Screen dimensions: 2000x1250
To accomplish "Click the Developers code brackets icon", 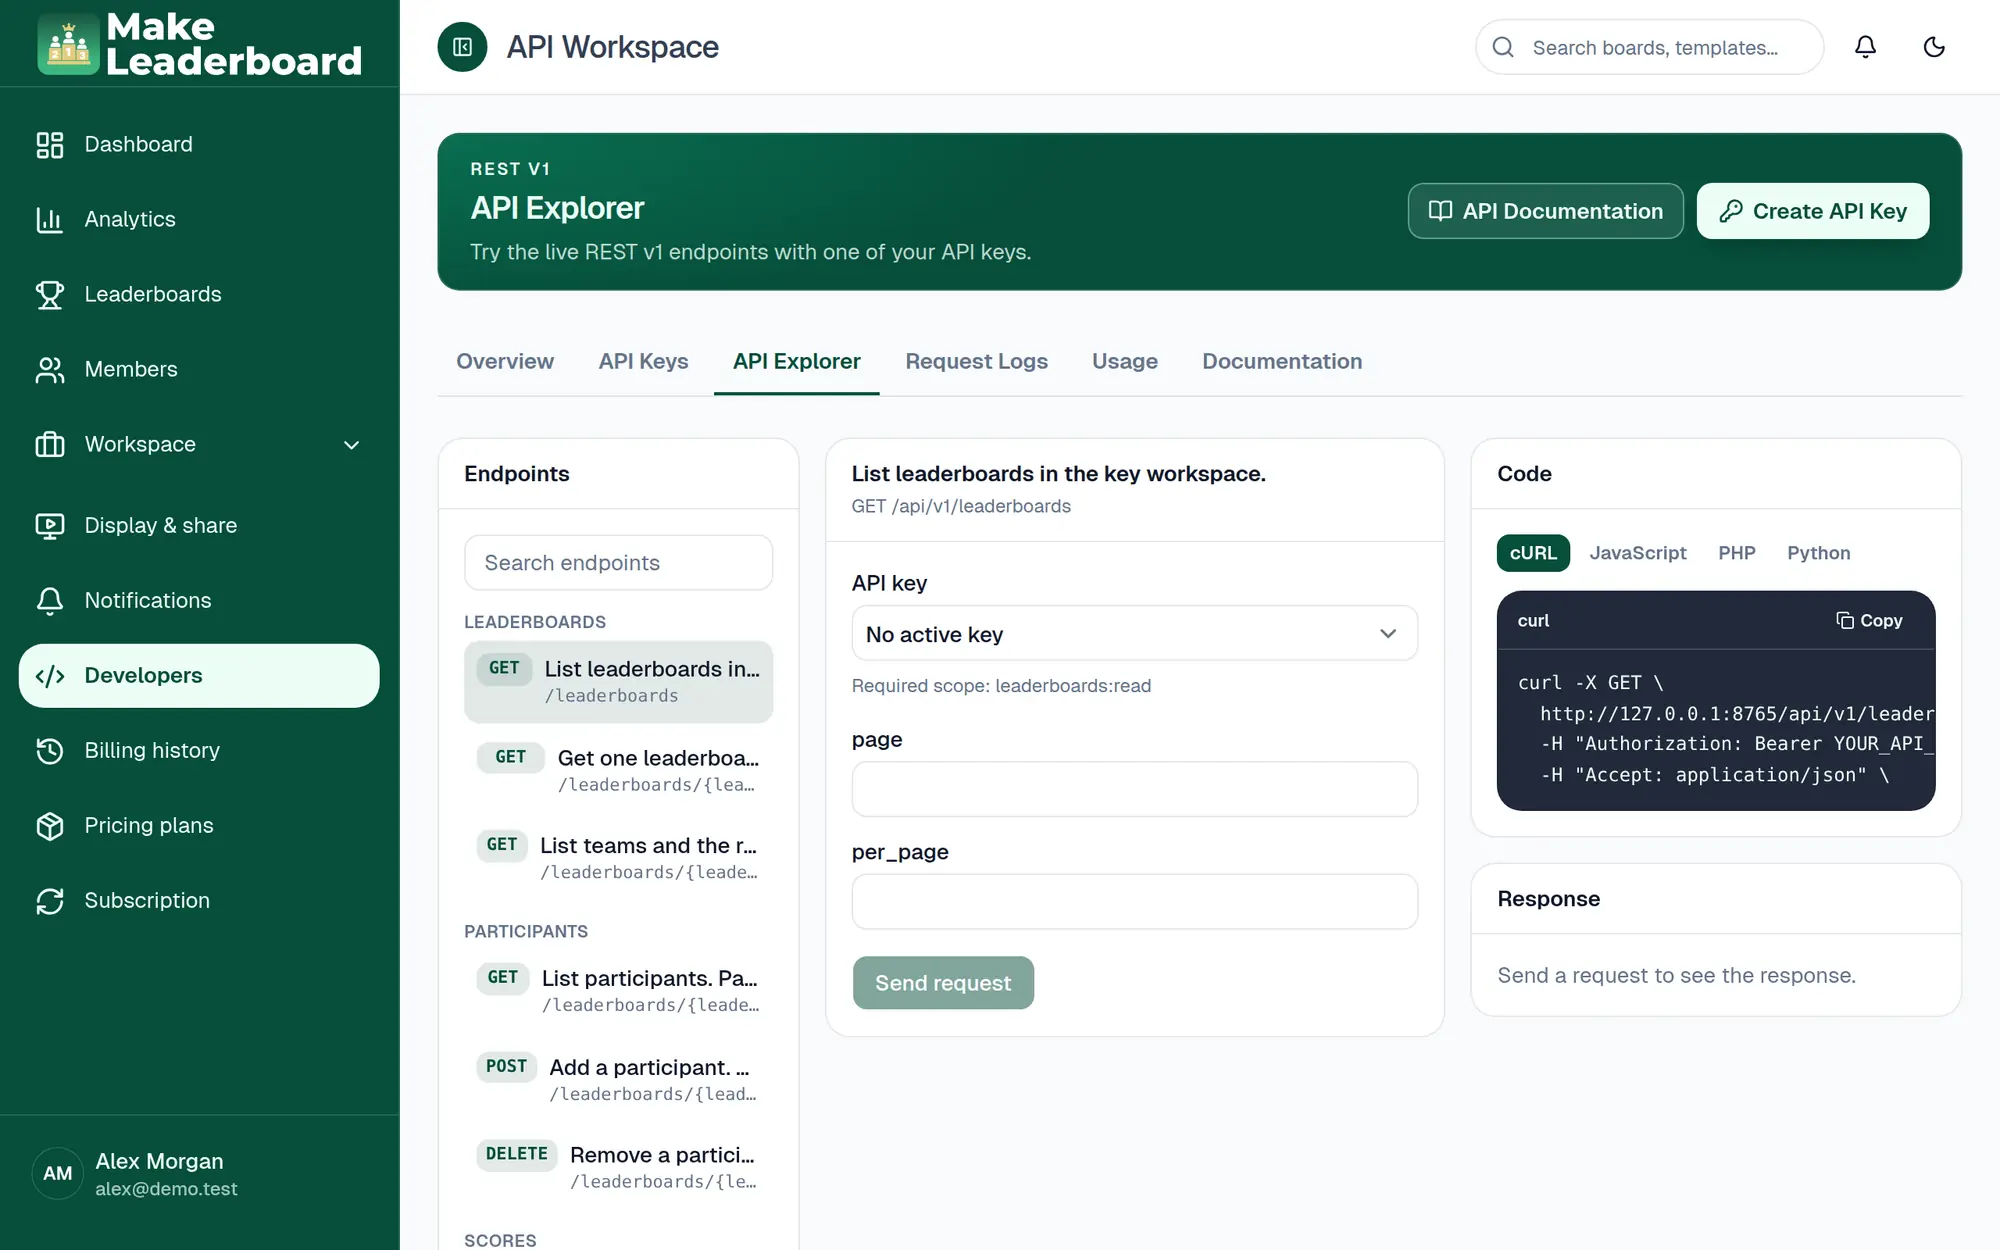I will point(50,676).
